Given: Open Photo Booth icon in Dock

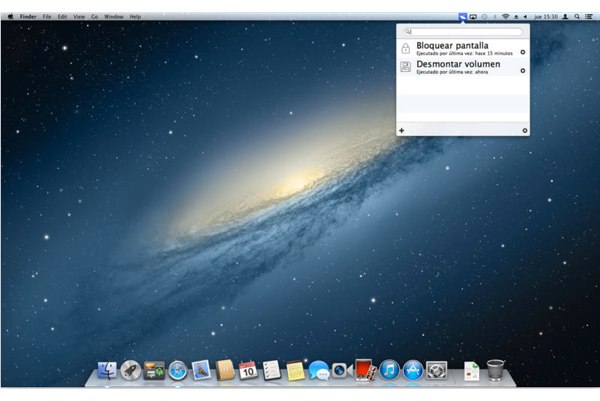Looking at the screenshot, I should [x=365, y=370].
